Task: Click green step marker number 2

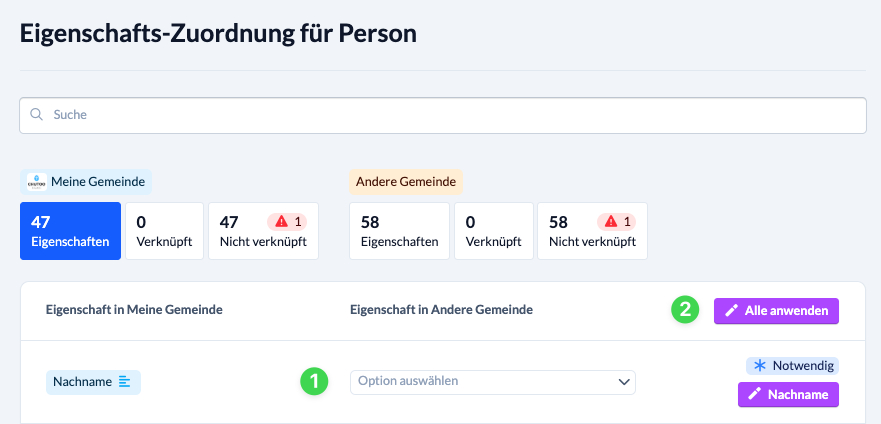Action: [x=685, y=310]
